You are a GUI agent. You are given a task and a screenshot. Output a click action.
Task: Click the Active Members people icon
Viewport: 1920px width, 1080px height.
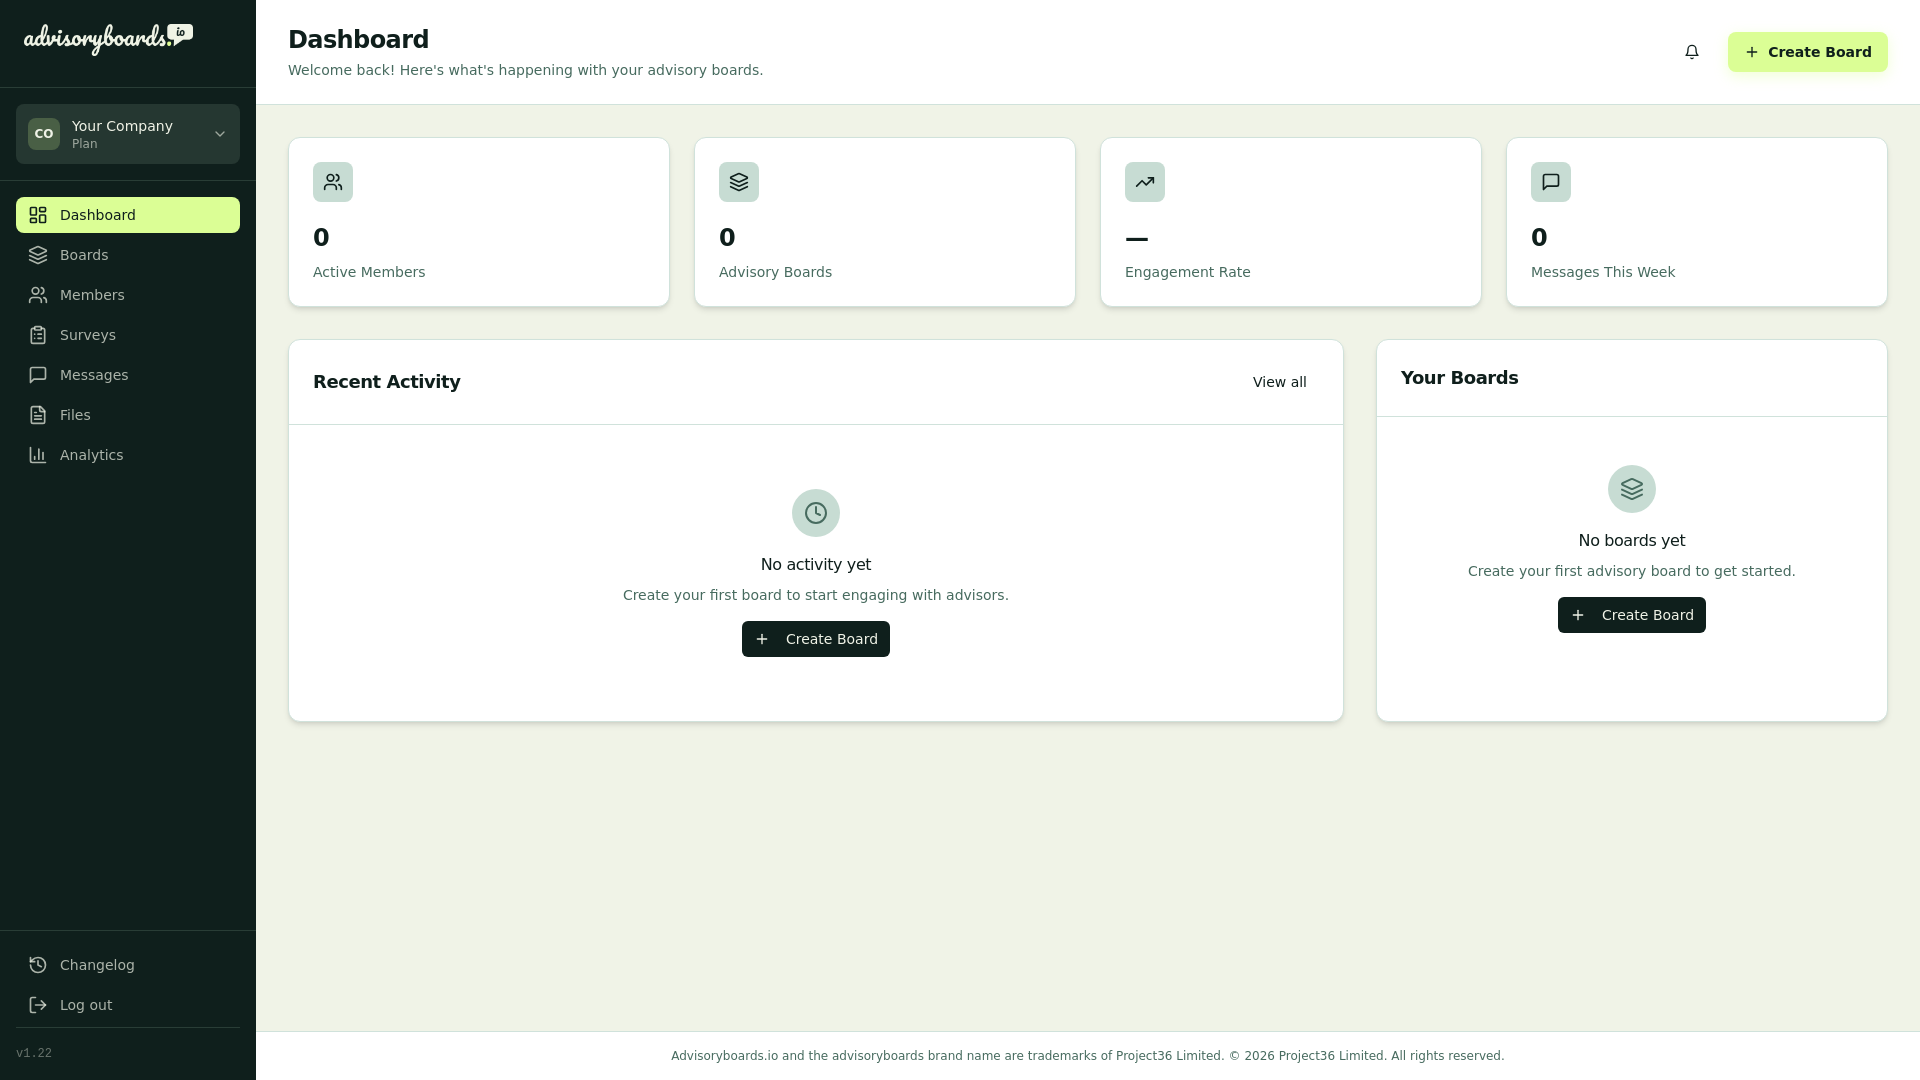(333, 182)
